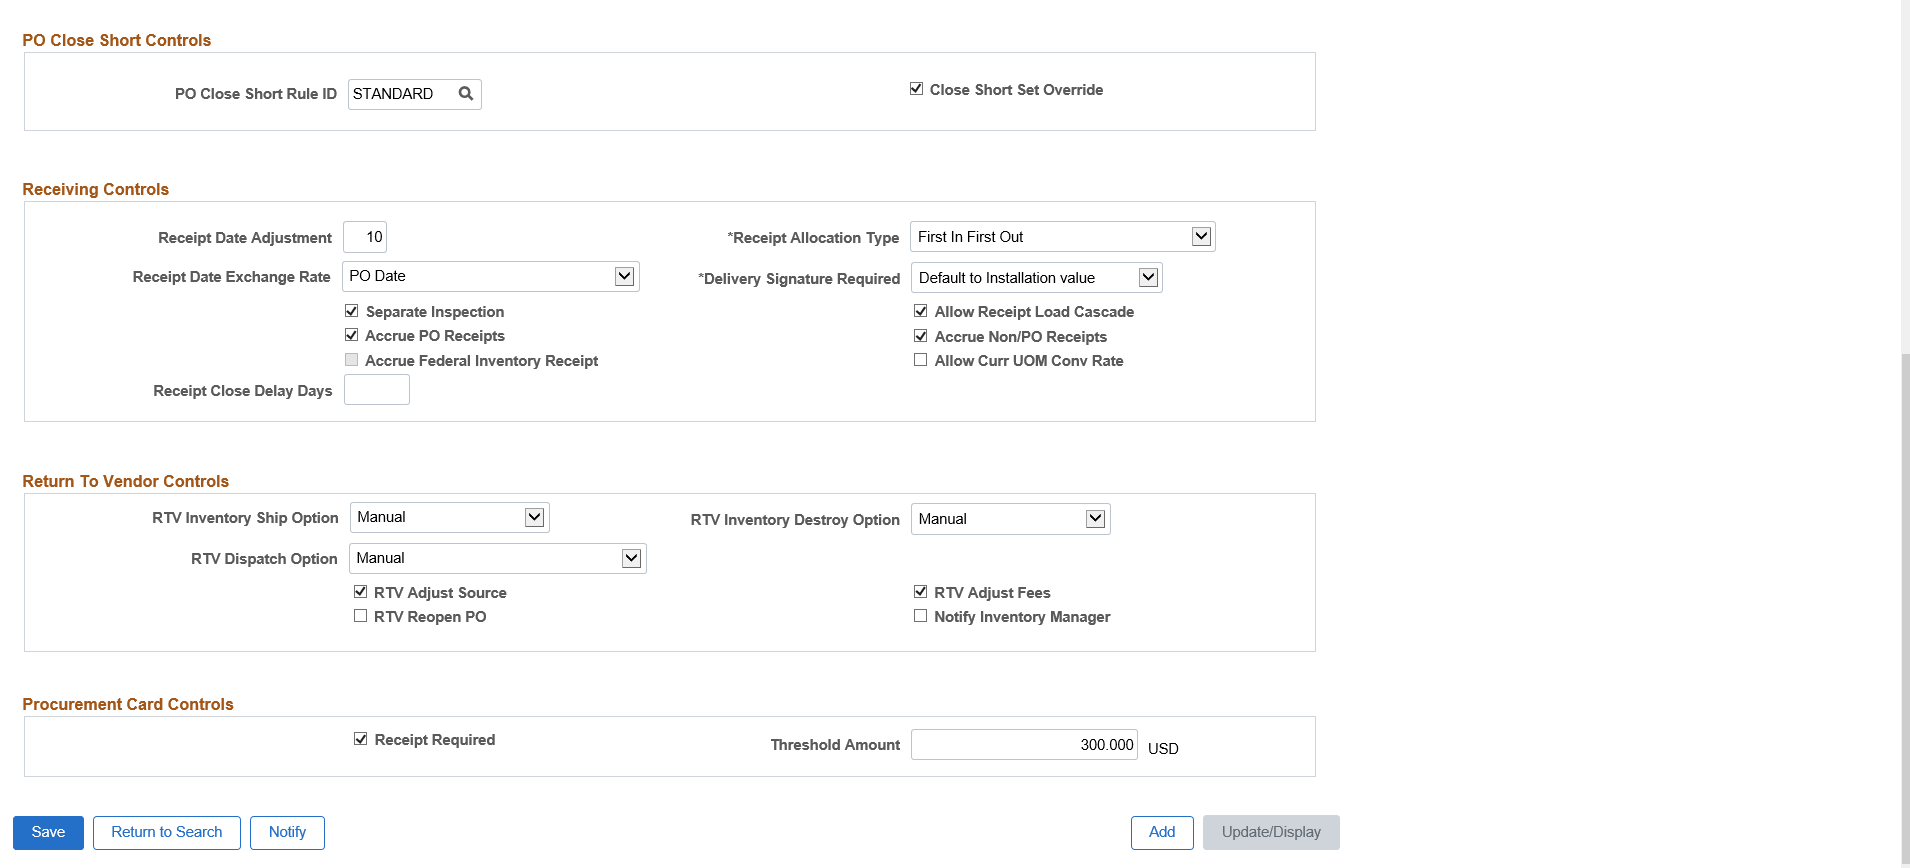Uncheck Separate Inspection

click(x=351, y=311)
